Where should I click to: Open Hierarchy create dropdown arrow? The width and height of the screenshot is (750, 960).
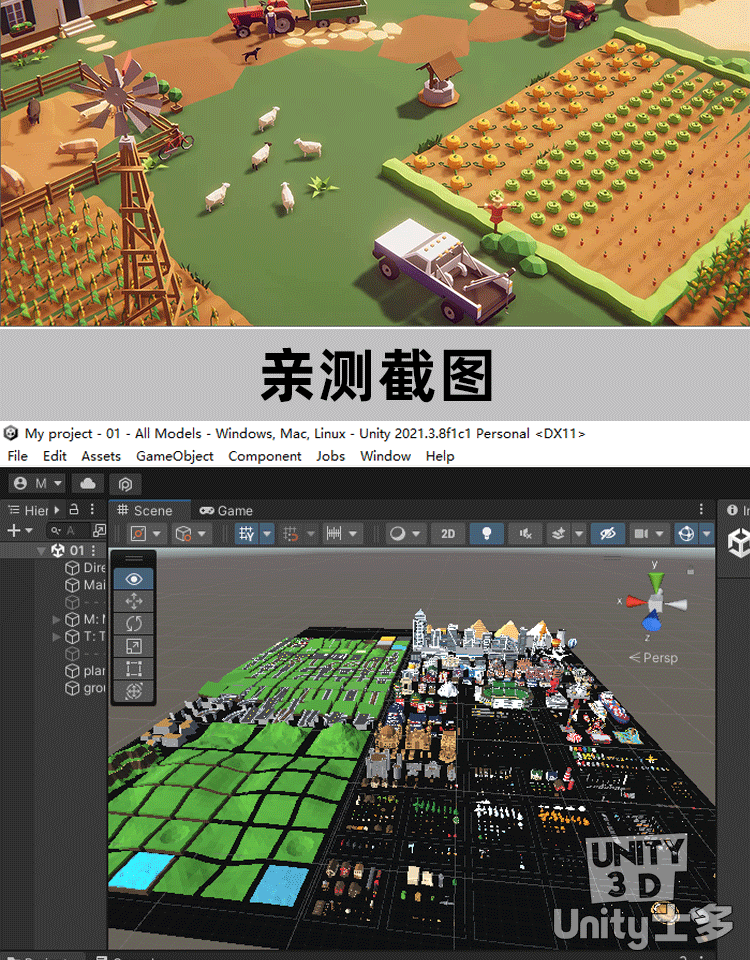29,531
